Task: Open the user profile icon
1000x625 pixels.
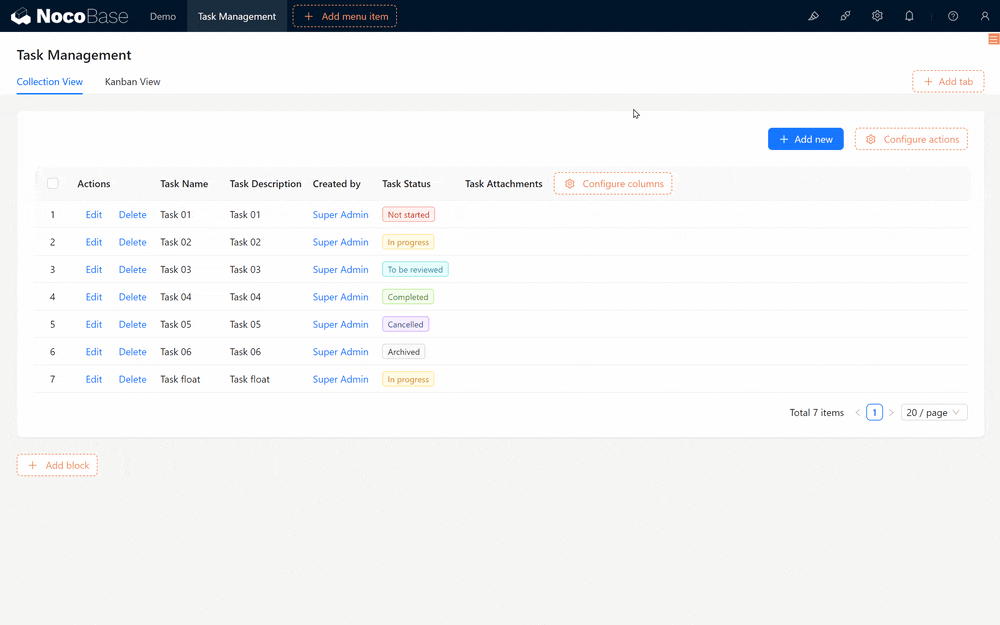Action: (985, 16)
